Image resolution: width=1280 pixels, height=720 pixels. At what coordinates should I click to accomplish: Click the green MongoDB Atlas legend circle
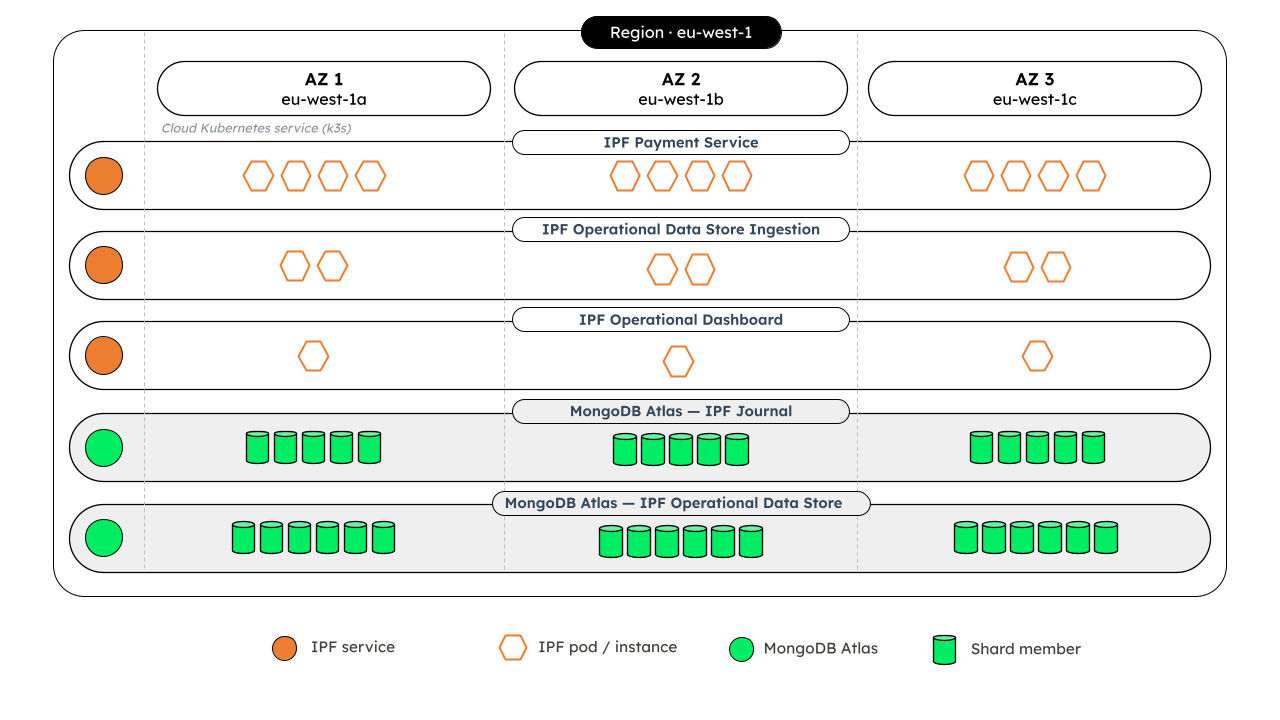(x=741, y=649)
